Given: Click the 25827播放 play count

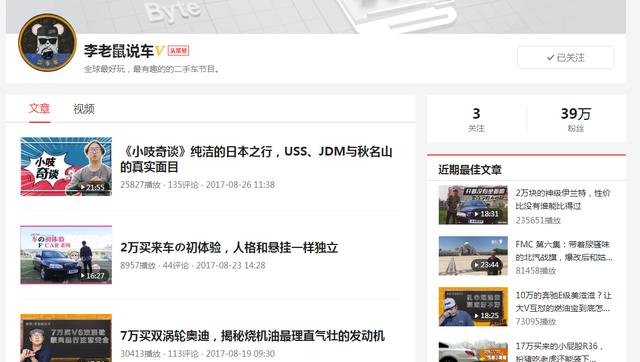Looking at the screenshot, I should 140,184.
